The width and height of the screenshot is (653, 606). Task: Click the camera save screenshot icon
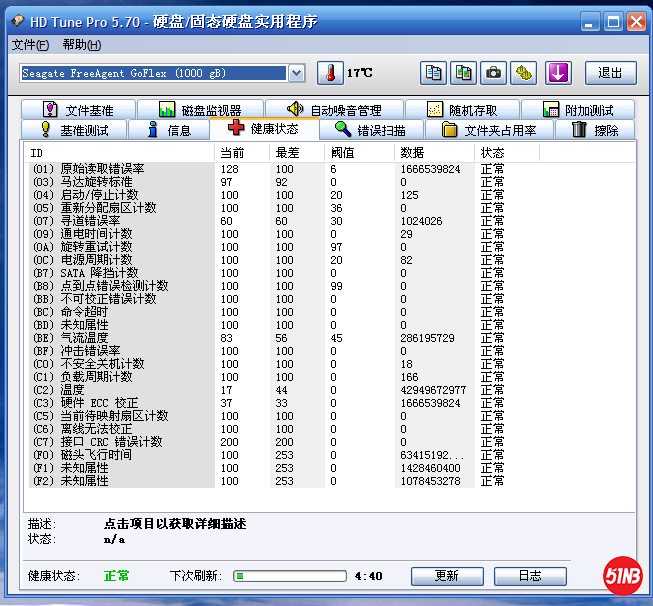click(x=493, y=73)
